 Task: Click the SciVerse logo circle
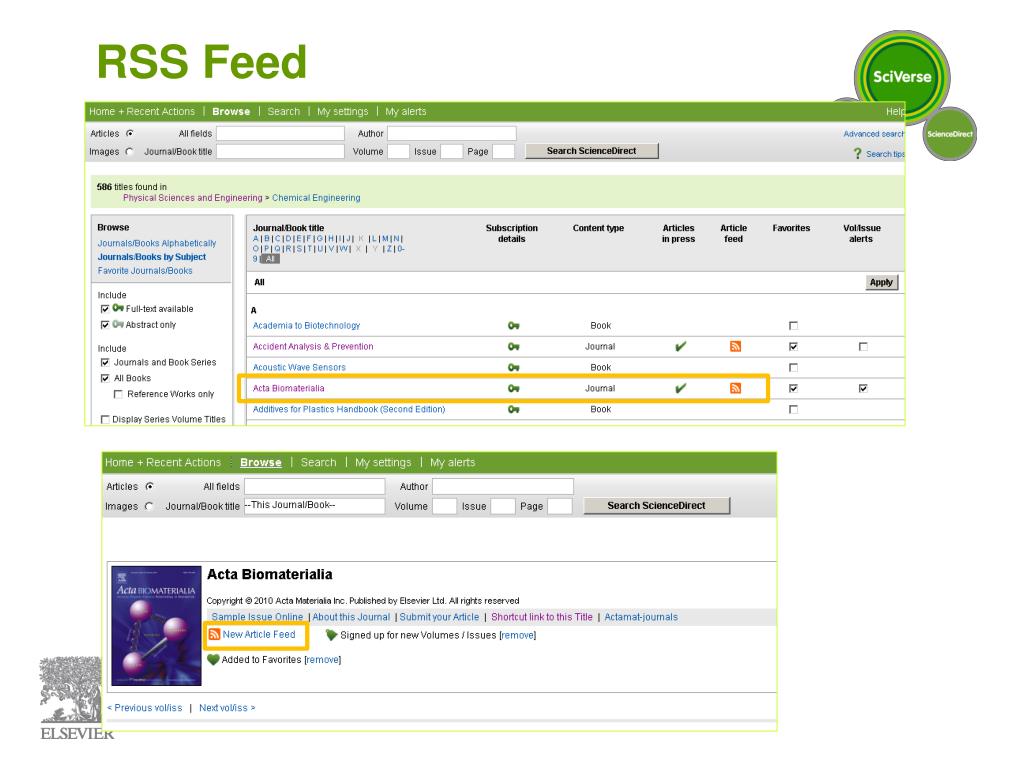(x=902, y=77)
